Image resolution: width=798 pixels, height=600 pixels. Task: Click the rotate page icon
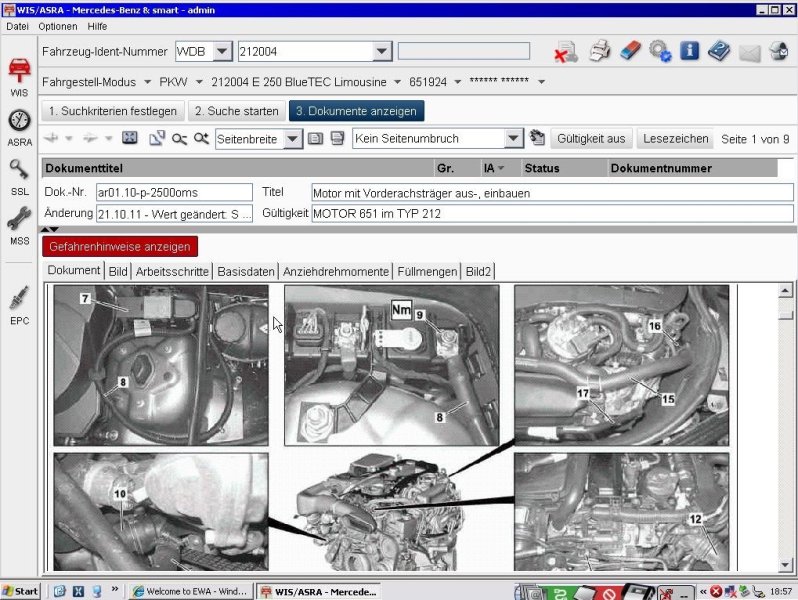click(157, 138)
